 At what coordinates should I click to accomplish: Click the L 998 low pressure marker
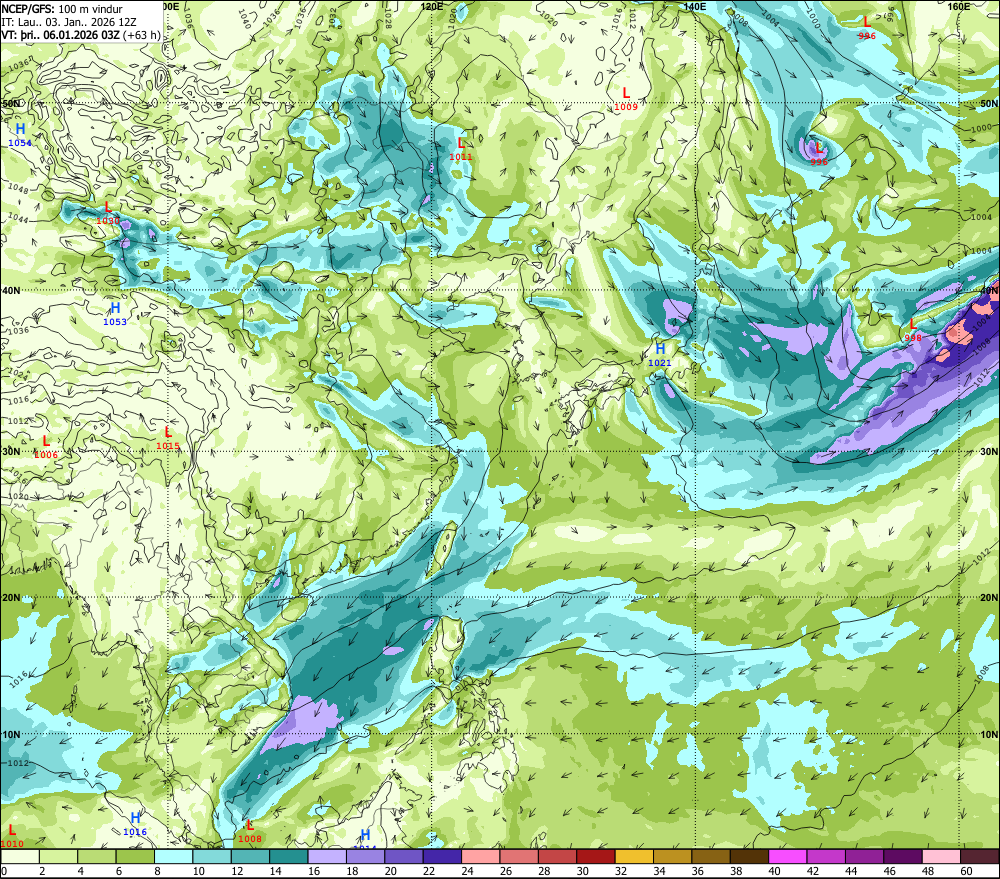tap(913, 330)
